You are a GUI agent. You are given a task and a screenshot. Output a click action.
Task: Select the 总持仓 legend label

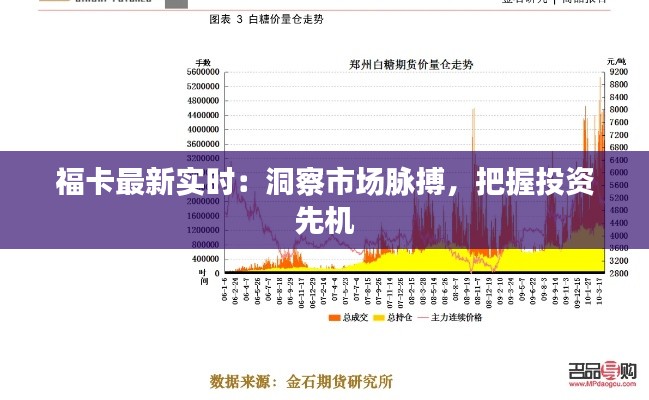point(399,318)
